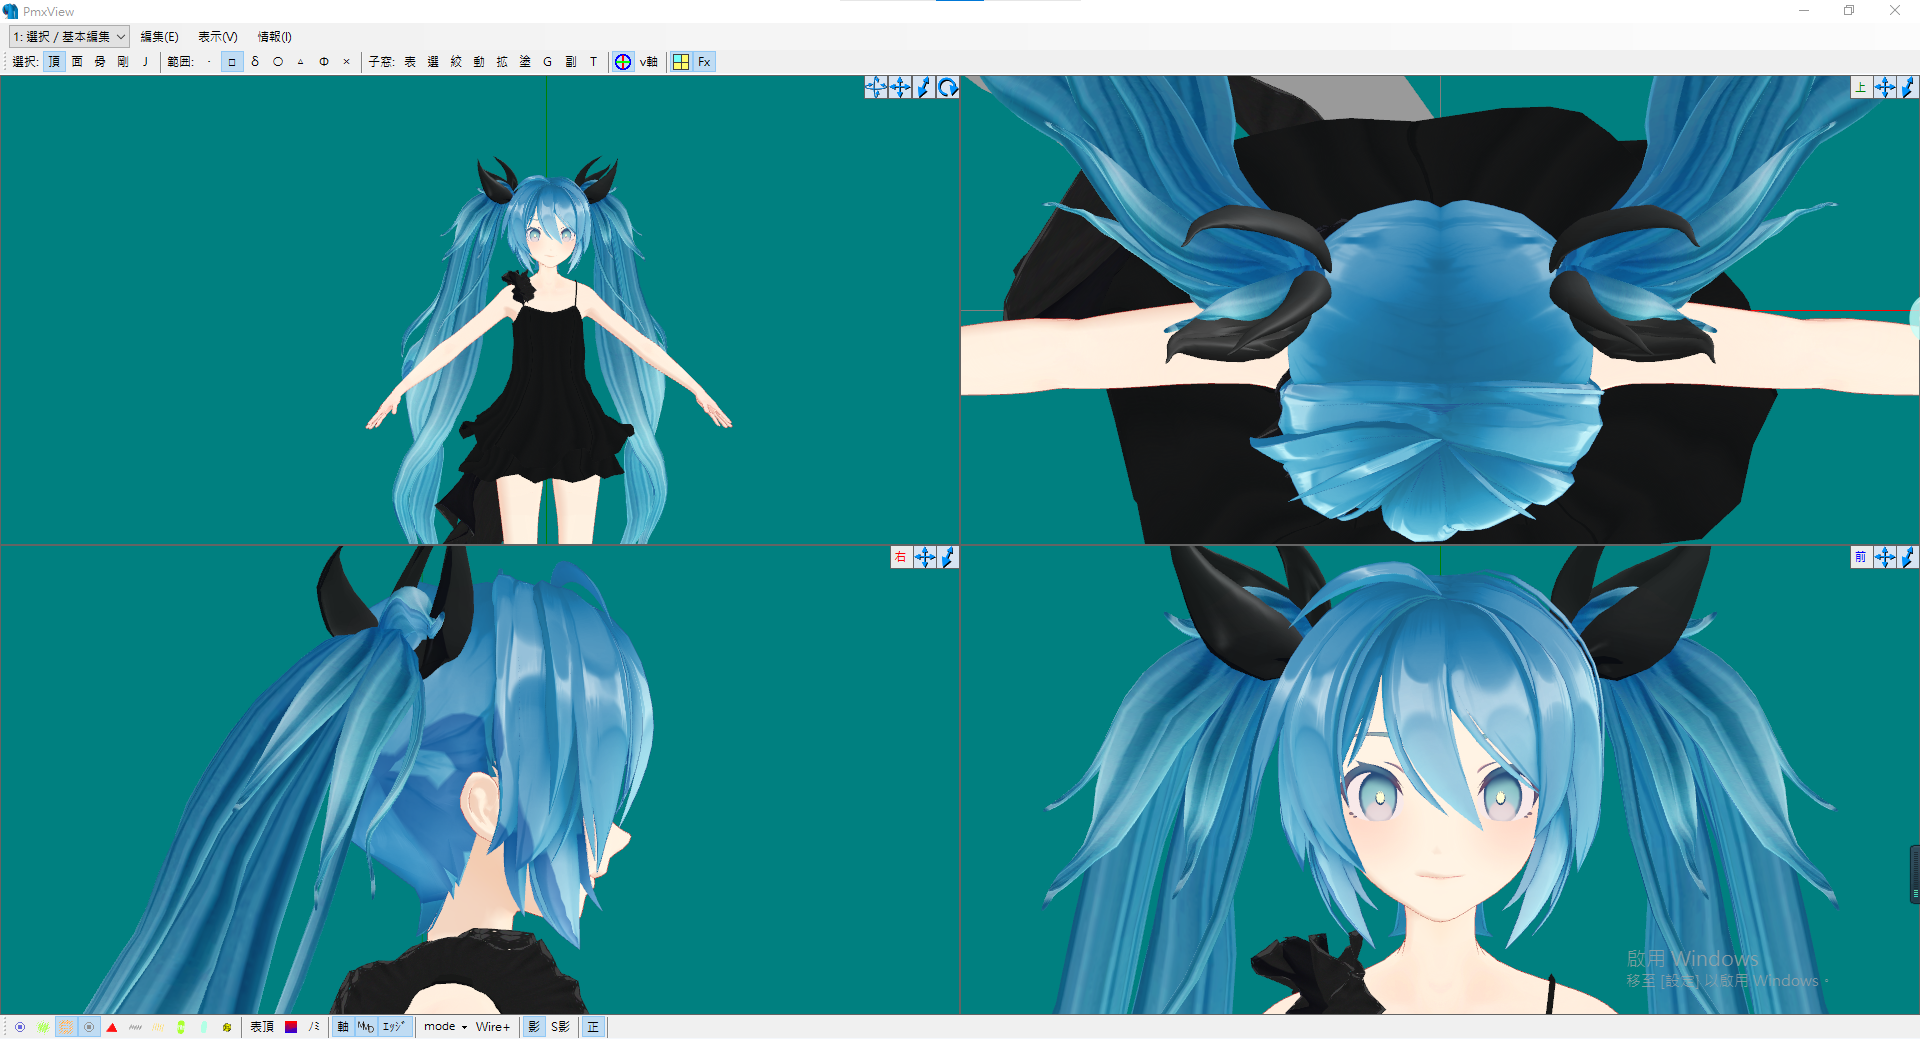Click the 表頂 button in the status bar
Image resolution: width=1920 pixels, height=1040 pixels.
click(x=263, y=1027)
